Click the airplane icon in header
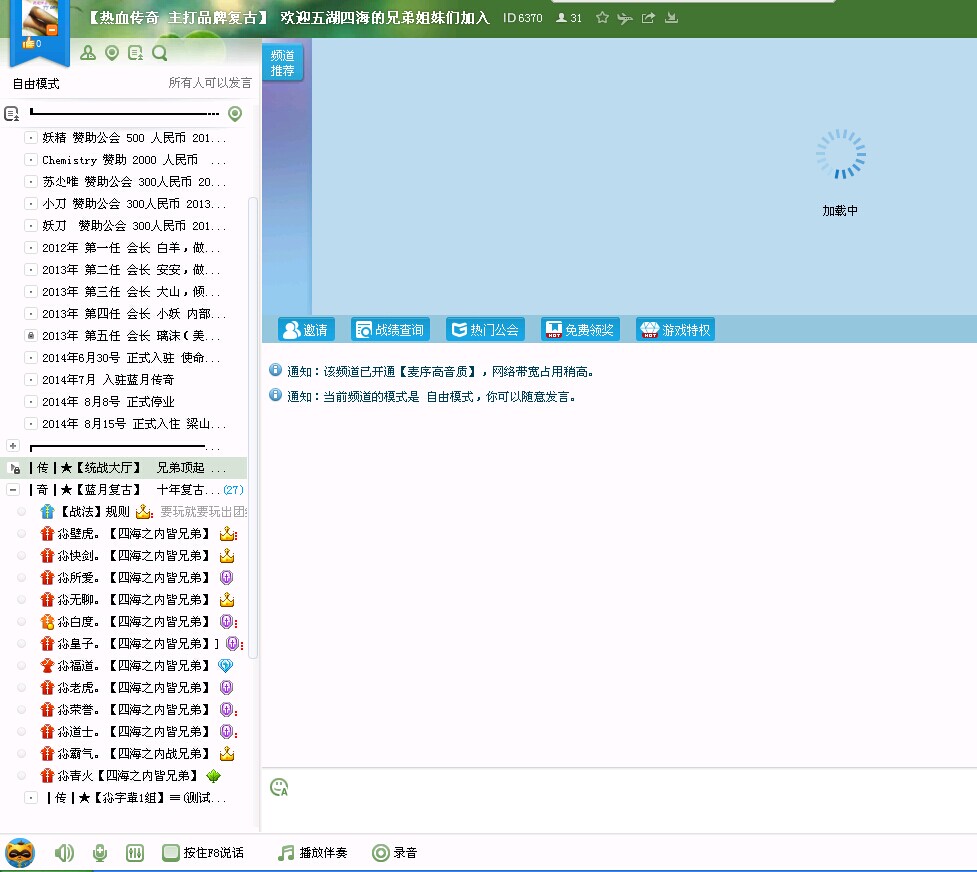 tap(625, 18)
